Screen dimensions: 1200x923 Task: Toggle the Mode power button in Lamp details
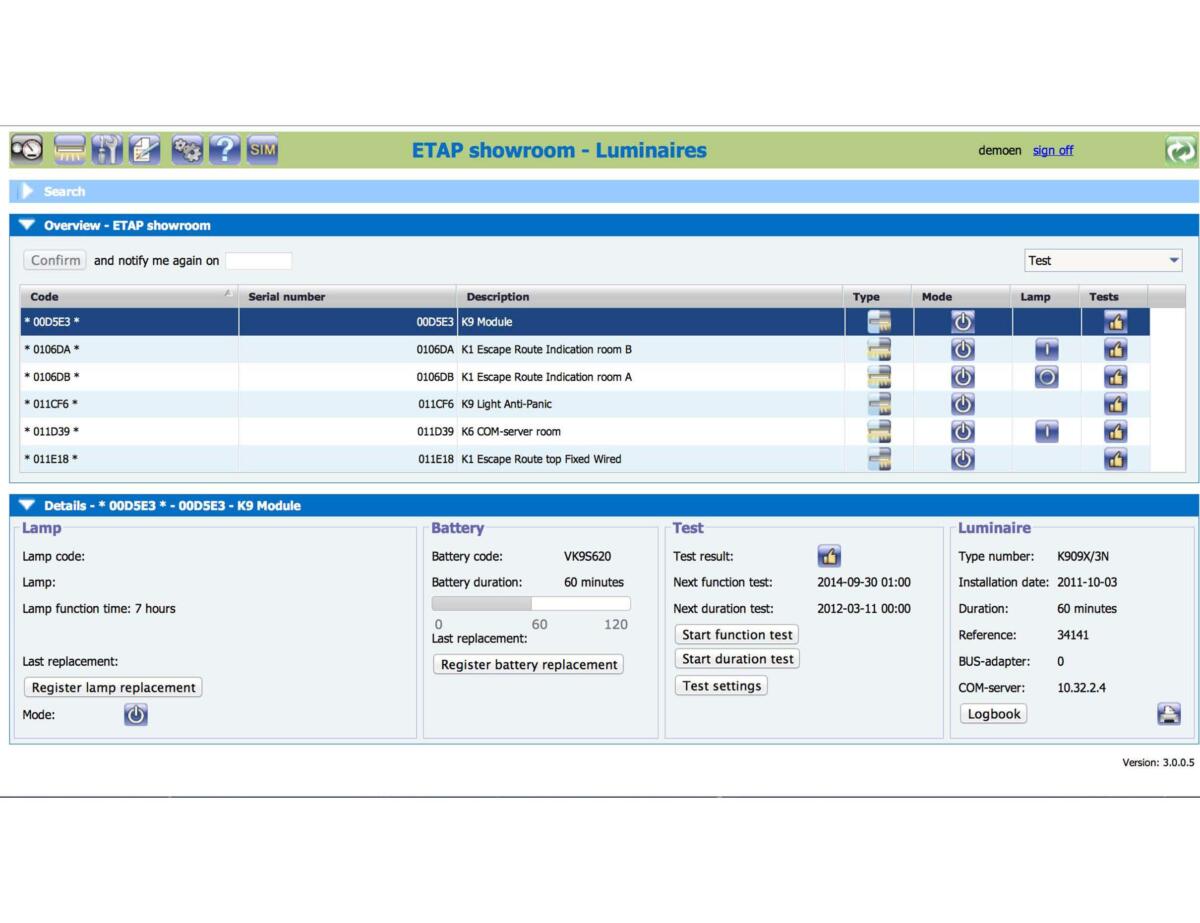(136, 715)
